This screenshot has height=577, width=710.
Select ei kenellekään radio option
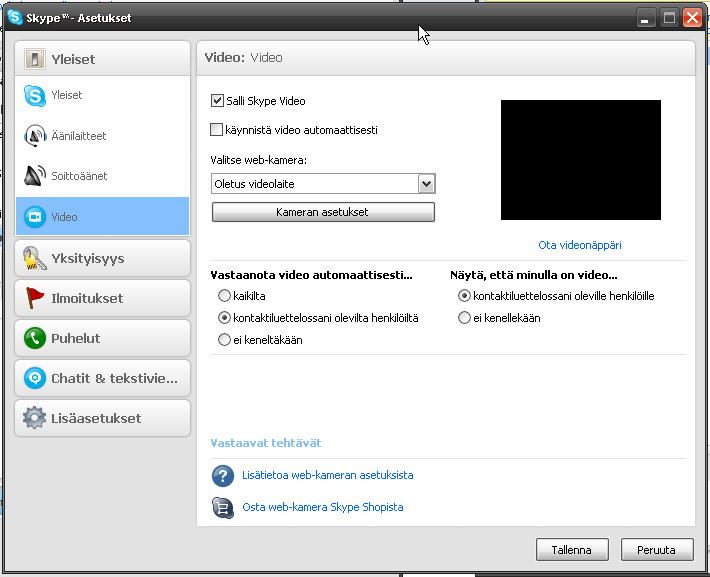(464, 318)
